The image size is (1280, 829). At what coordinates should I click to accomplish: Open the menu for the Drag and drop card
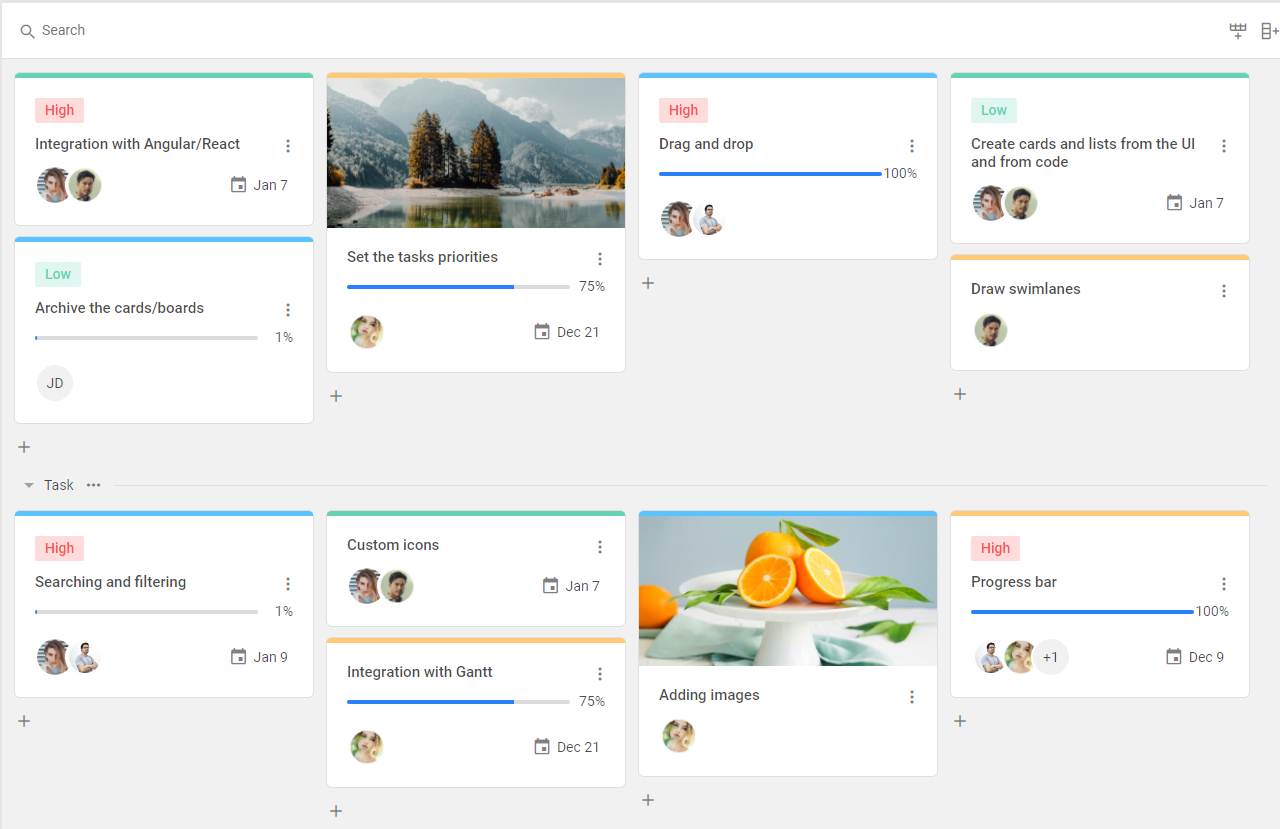[912, 146]
